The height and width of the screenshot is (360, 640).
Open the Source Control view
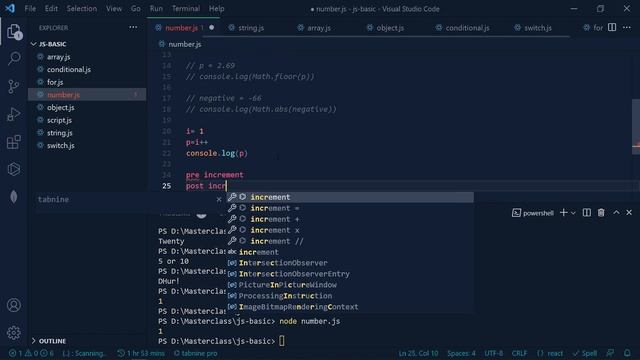14,86
